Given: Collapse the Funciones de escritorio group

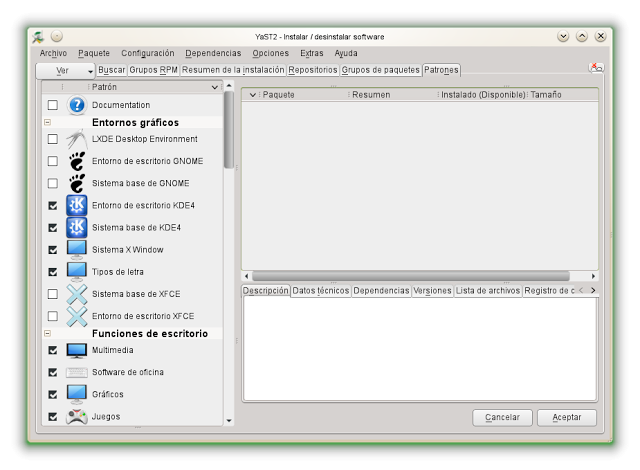Looking at the screenshot, I should point(47,333).
